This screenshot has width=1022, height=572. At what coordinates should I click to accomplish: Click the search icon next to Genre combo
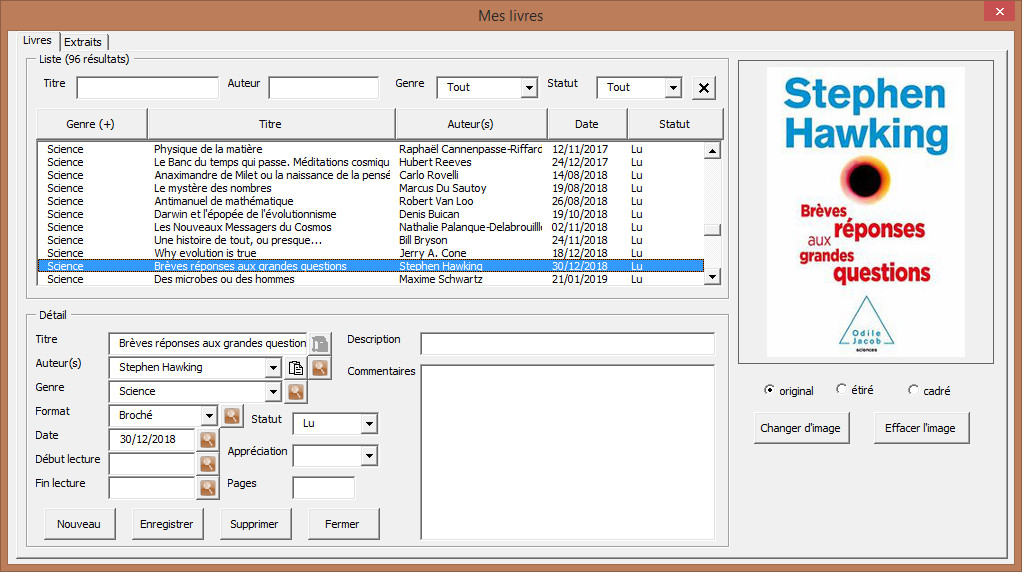(296, 392)
